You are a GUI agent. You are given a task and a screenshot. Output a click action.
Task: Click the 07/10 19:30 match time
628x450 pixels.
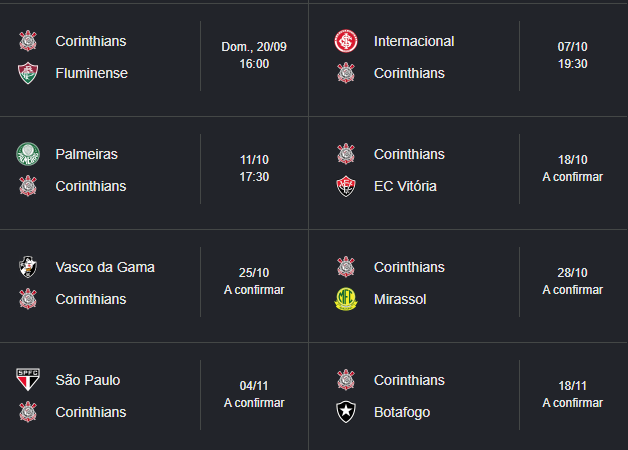pos(573,55)
